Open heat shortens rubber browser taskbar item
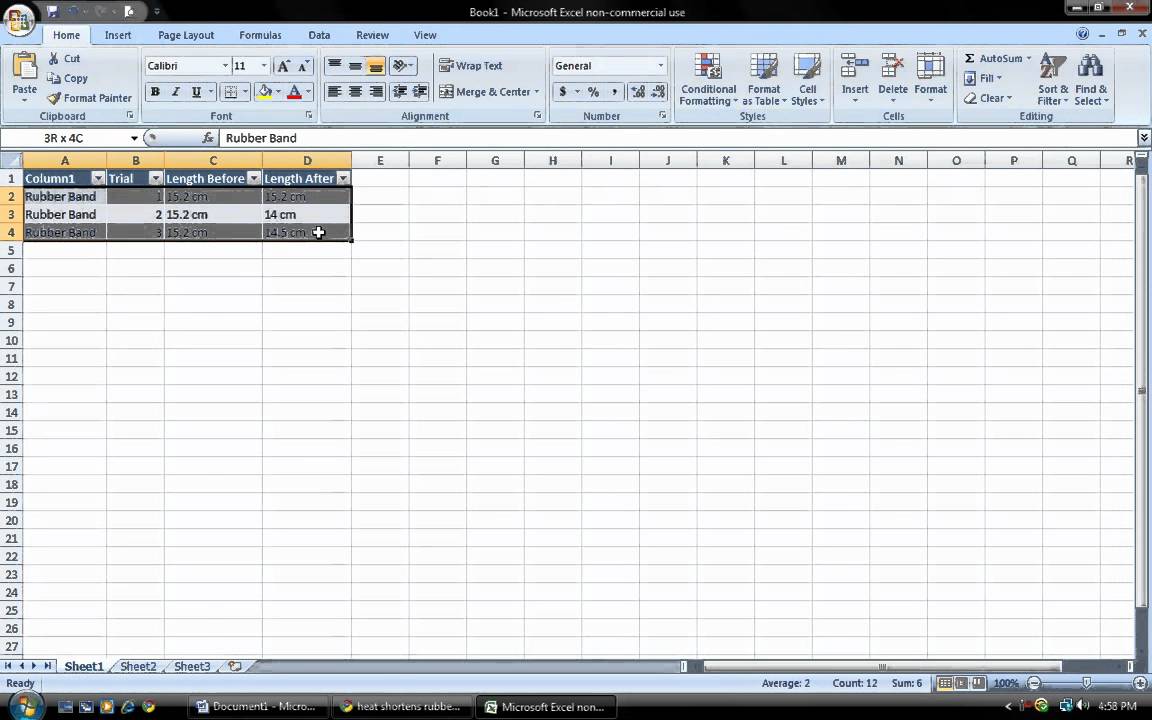Viewport: 1152px width, 720px height. pos(400,707)
